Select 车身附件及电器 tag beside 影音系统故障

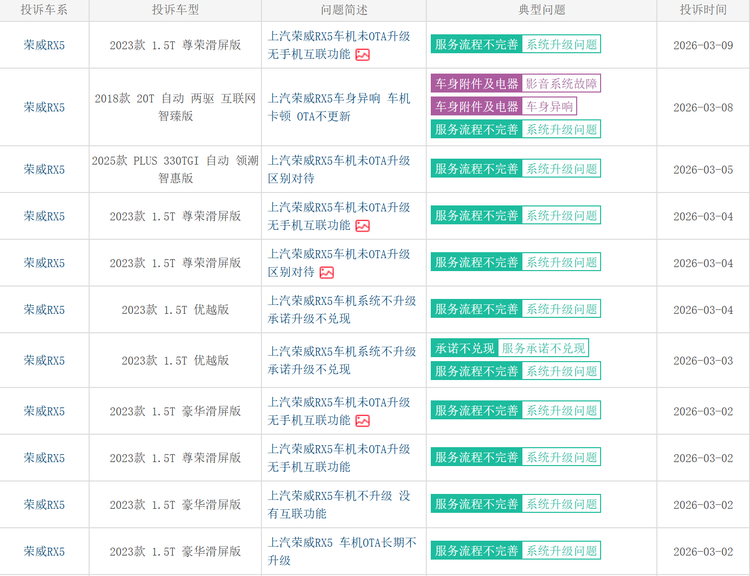[x=476, y=84]
